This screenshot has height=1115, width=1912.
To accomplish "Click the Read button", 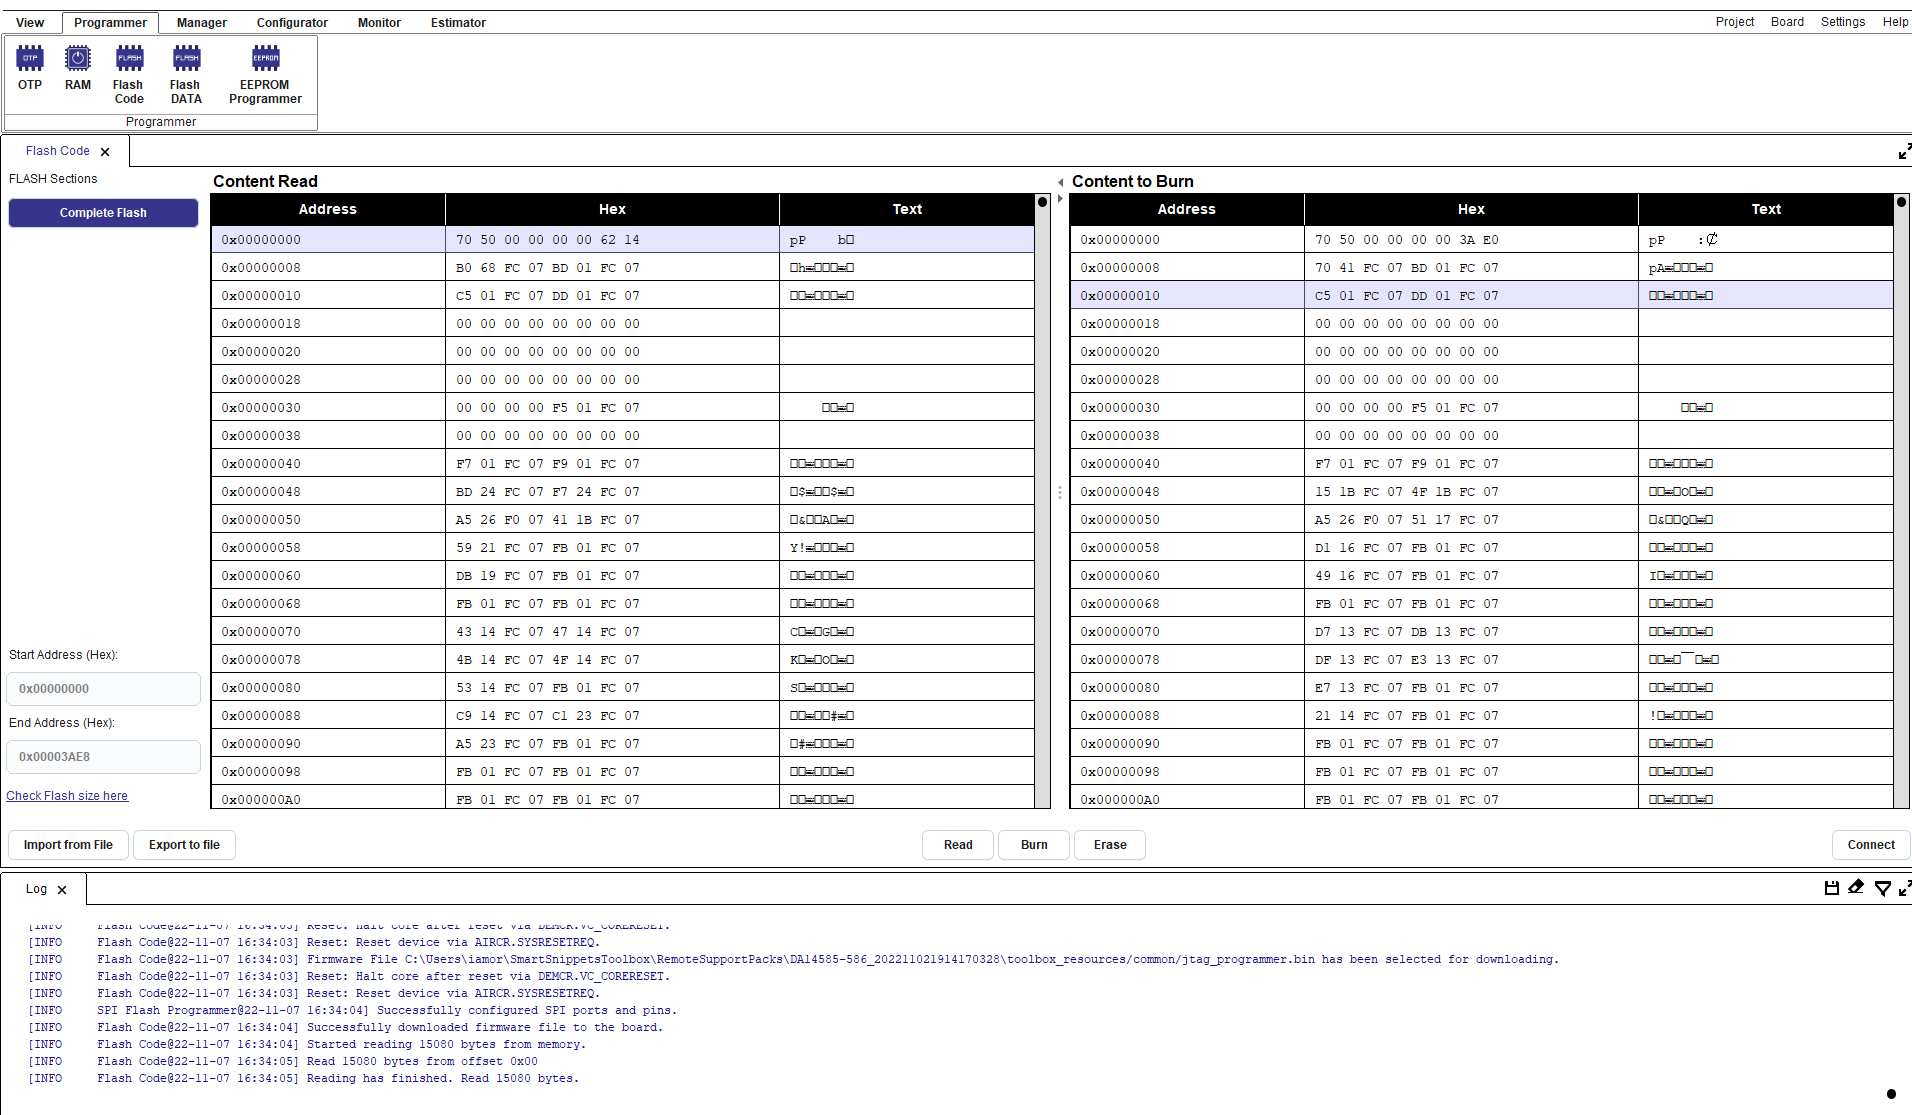I will click(x=958, y=845).
